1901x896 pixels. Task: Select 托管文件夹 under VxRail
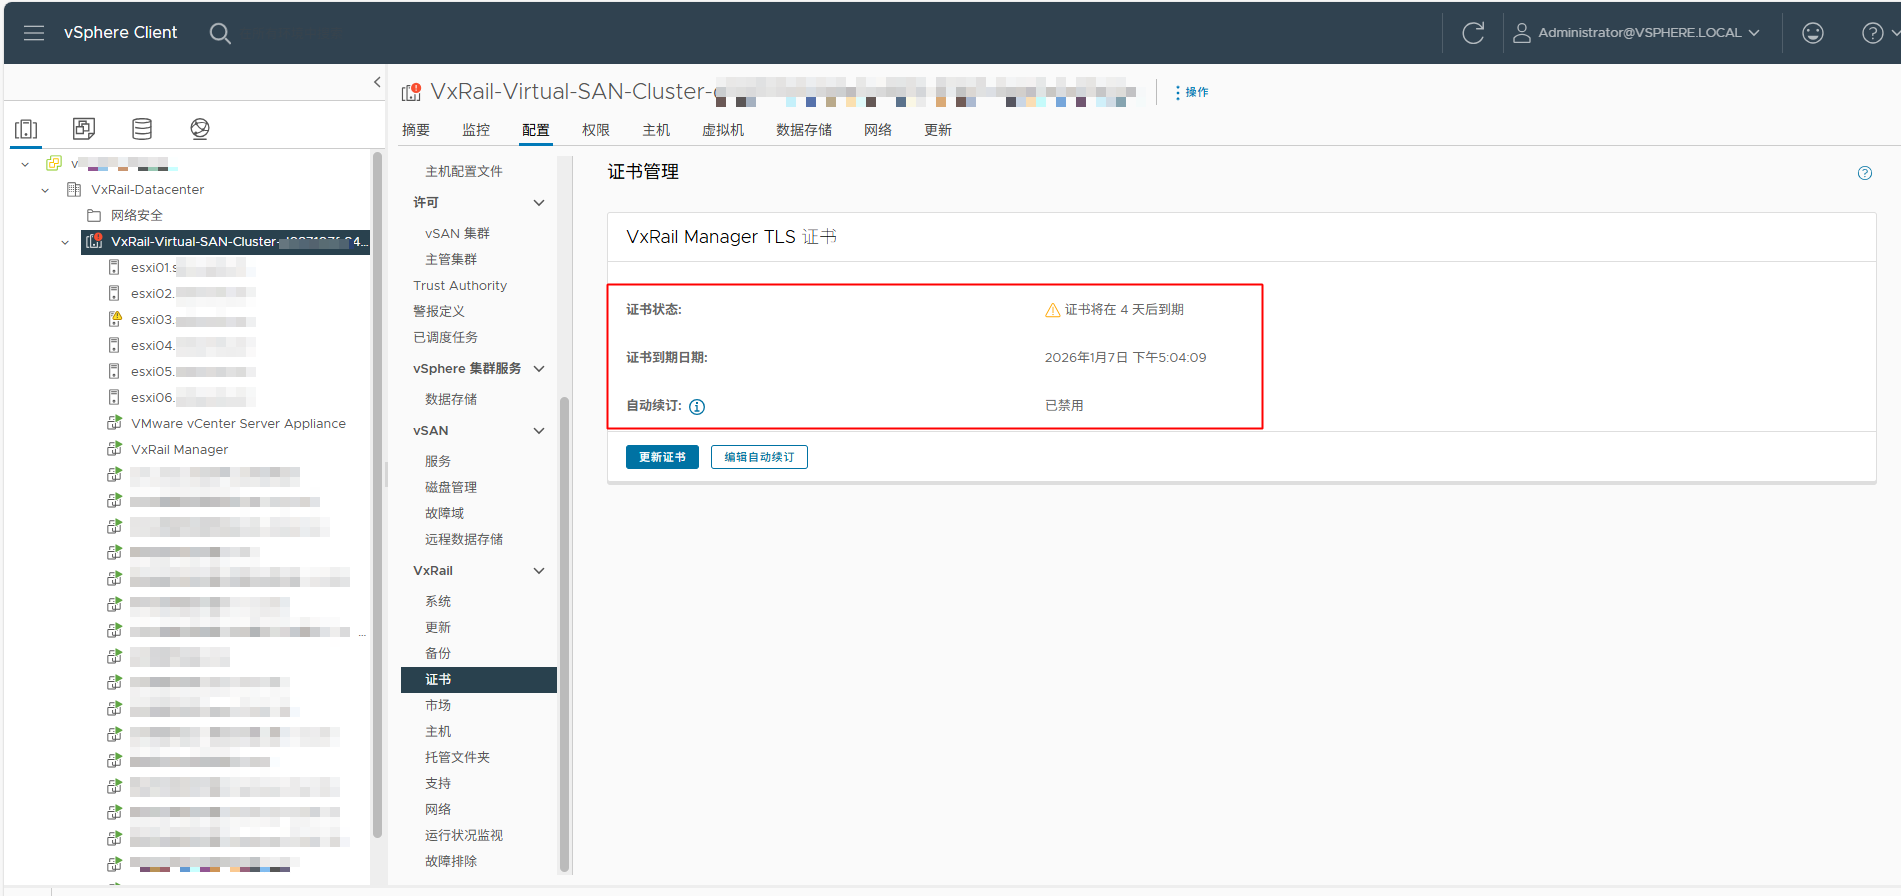(x=457, y=757)
